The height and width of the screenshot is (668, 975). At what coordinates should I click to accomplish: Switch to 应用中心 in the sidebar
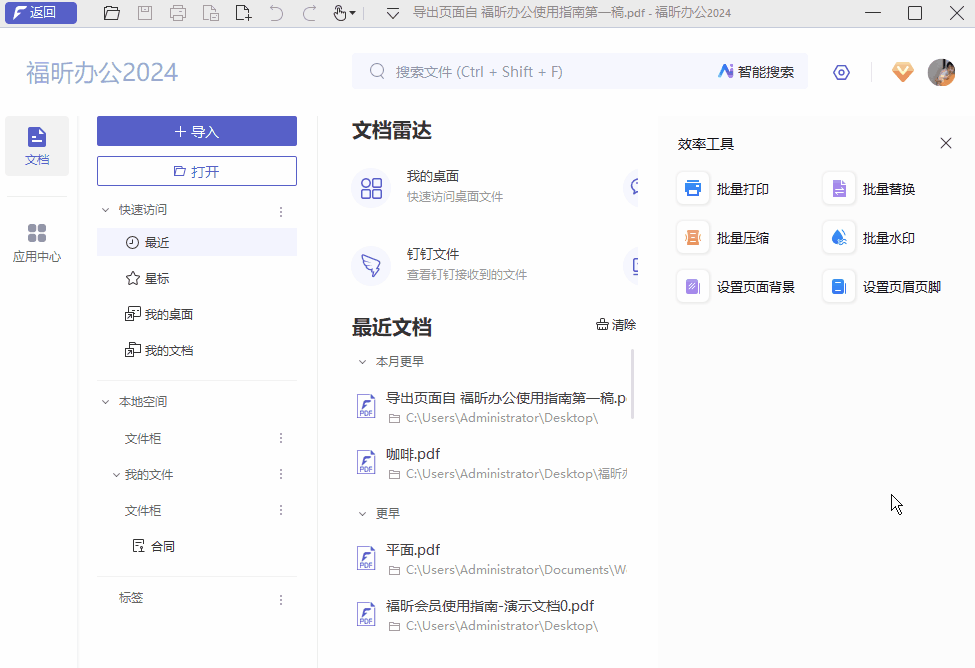[37, 240]
